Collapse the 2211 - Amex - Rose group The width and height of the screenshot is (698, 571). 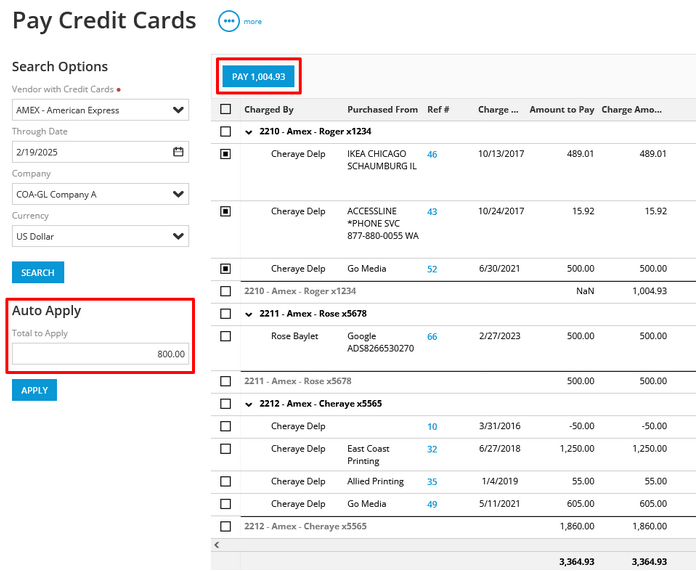pyautogui.click(x=249, y=315)
